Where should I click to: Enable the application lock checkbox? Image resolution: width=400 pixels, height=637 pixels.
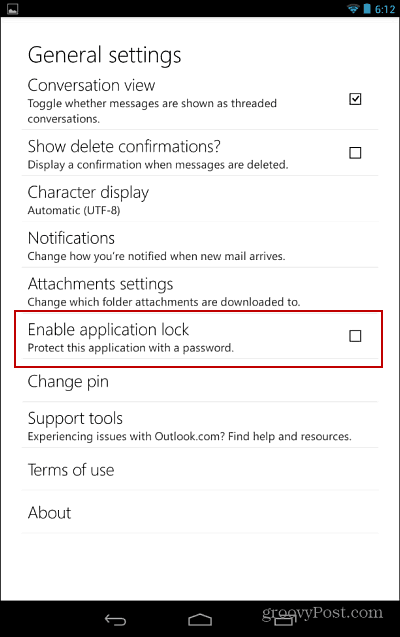[355, 336]
